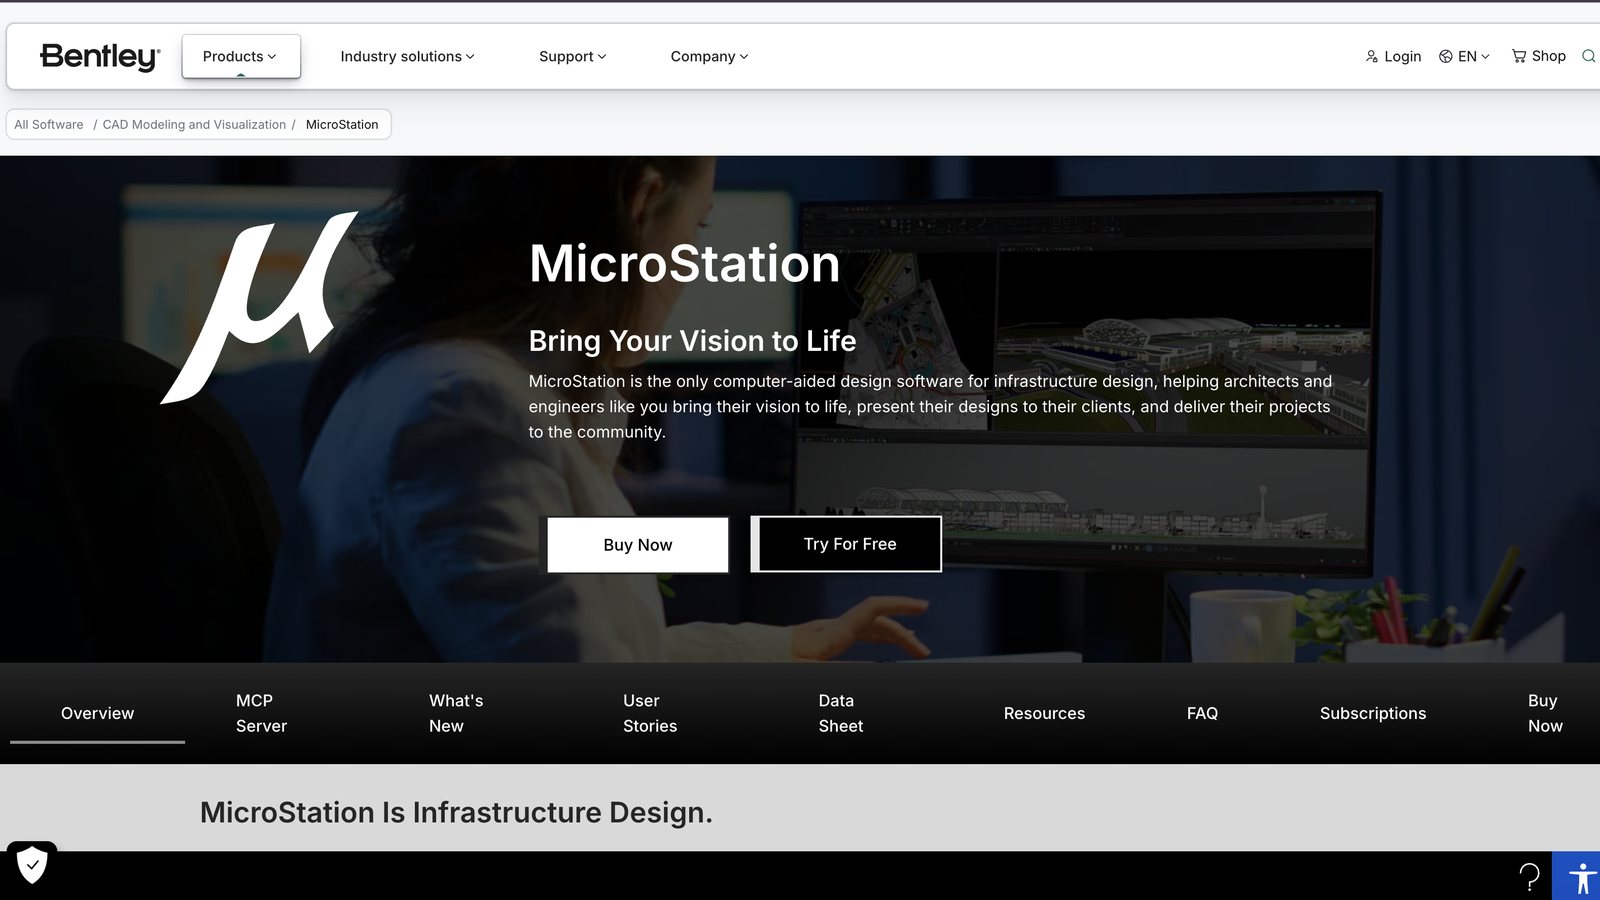Click 'MicroStation Is Infrastructure Design.' heading
Viewport: 1600px width, 900px height.
click(456, 812)
